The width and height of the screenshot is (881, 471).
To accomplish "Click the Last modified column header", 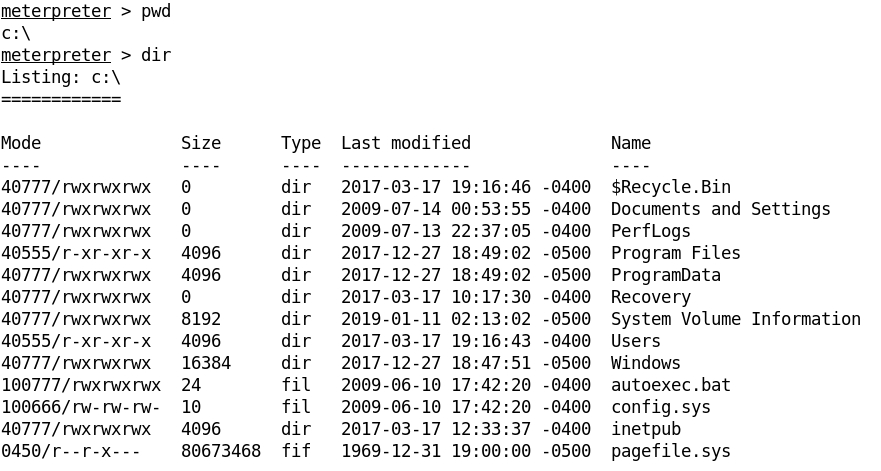I will click(405, 143).
